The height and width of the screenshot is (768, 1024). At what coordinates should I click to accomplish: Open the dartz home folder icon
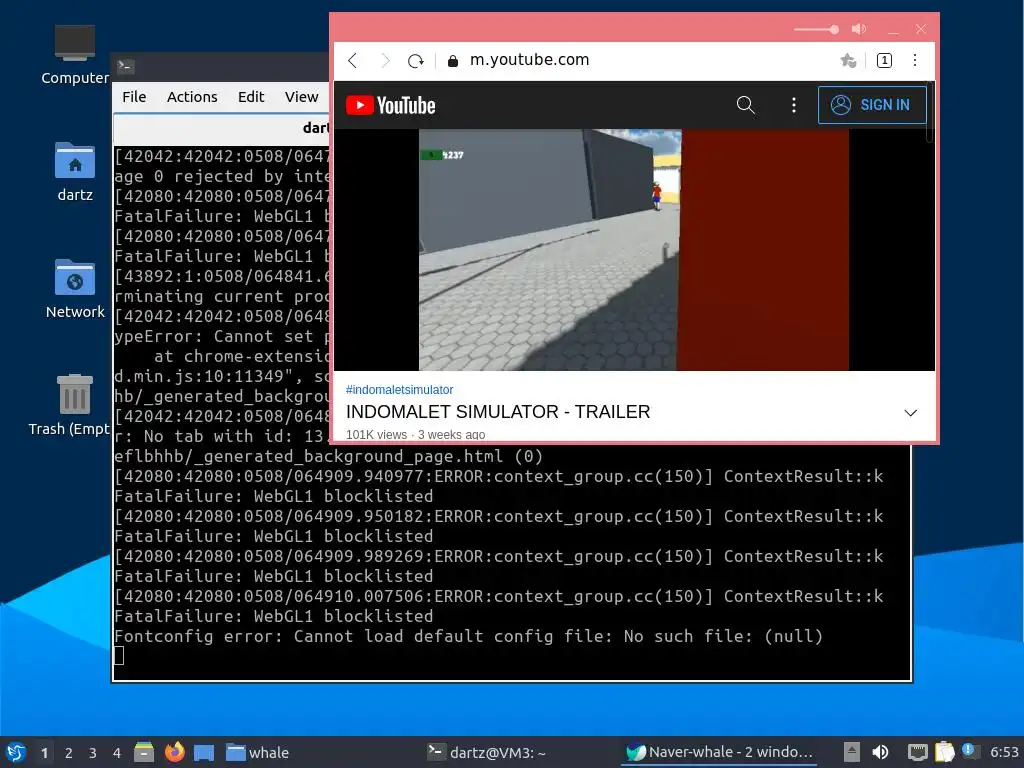74,172
